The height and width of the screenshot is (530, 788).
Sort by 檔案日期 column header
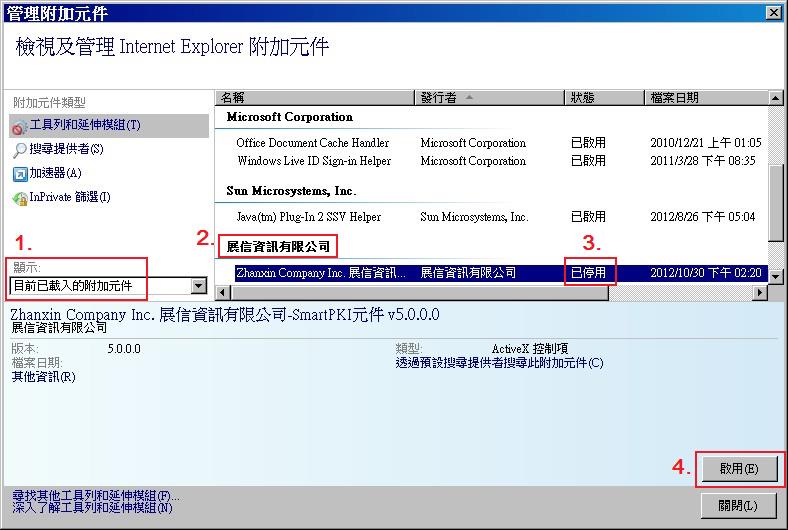707,97
